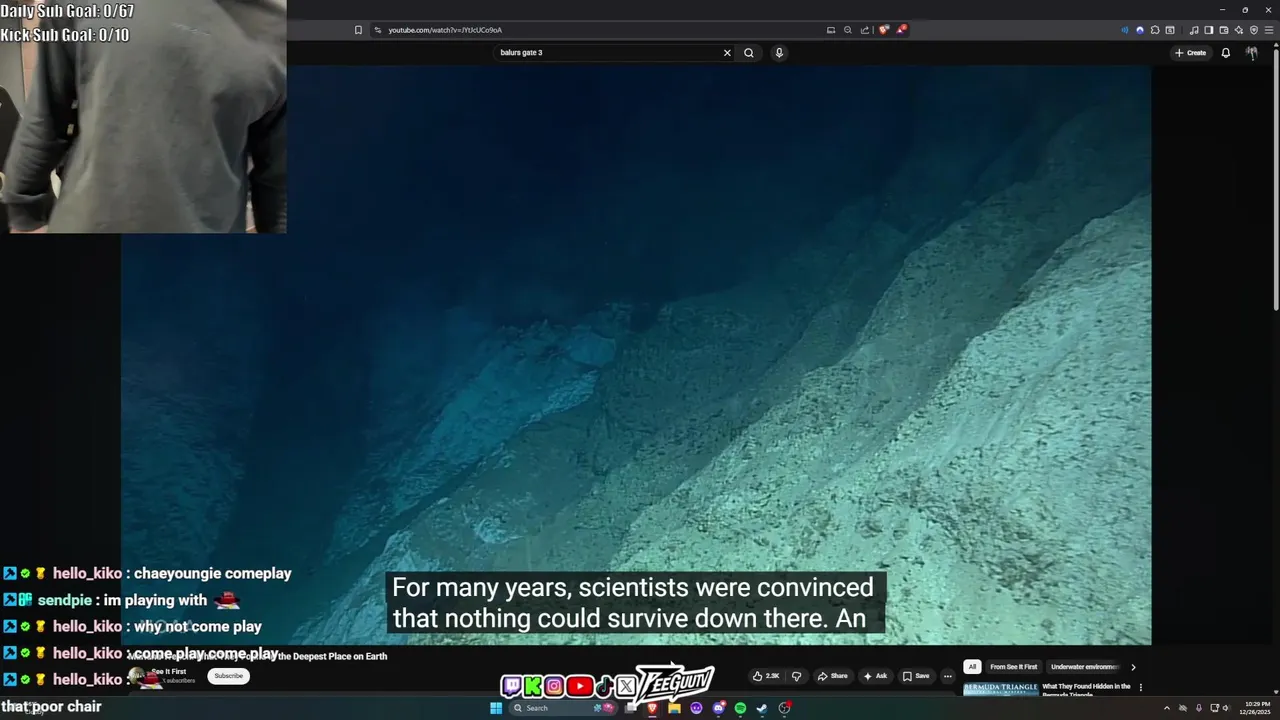Click chat message 'why not come play'
Viewport: 1280px width, 720px height.
[198, 627]
